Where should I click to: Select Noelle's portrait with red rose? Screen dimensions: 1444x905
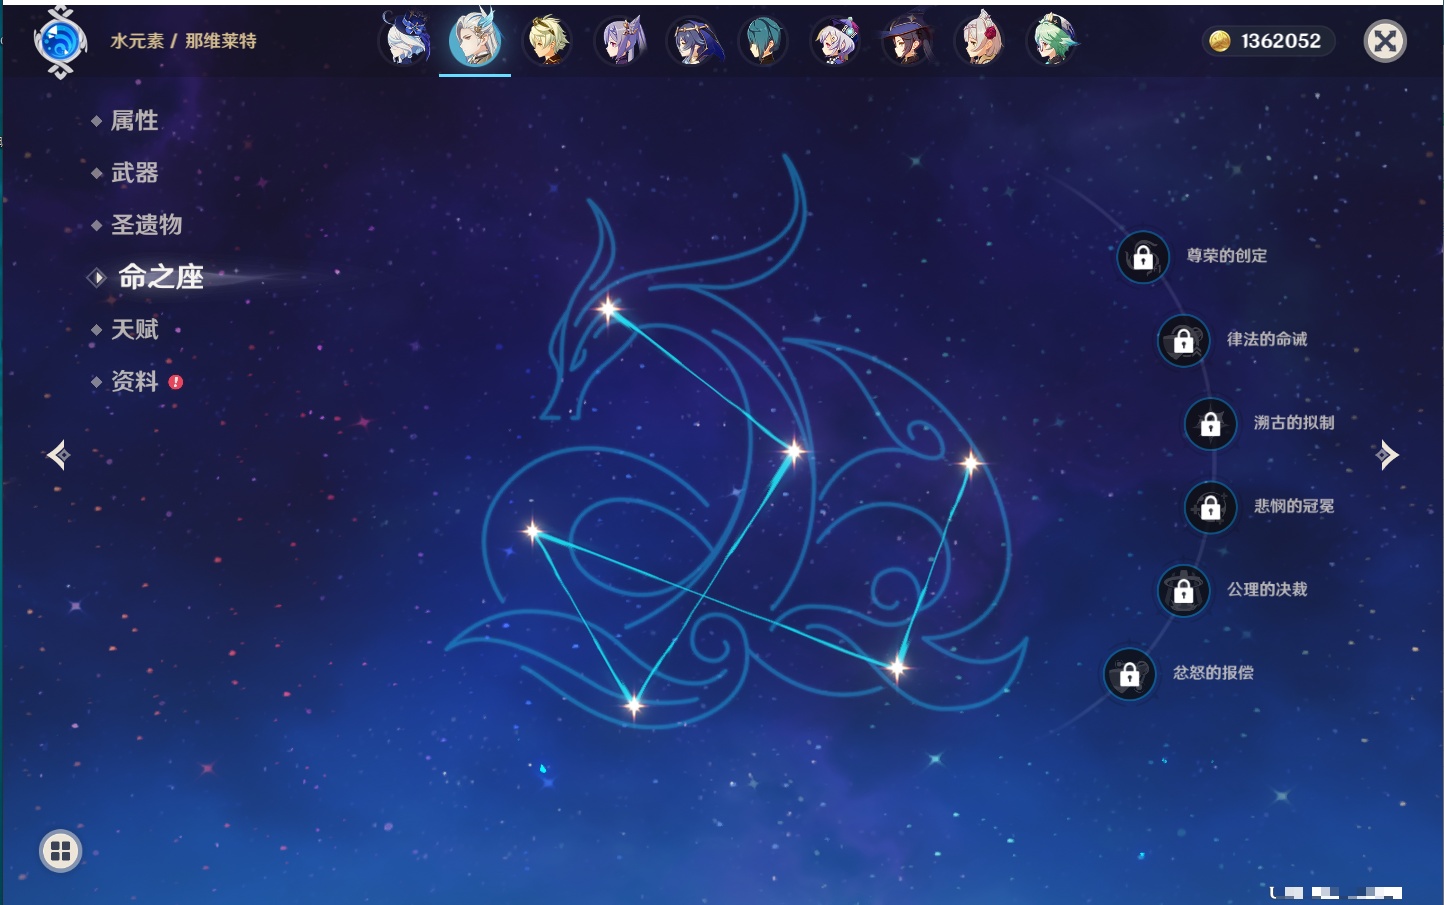(979, 40)
